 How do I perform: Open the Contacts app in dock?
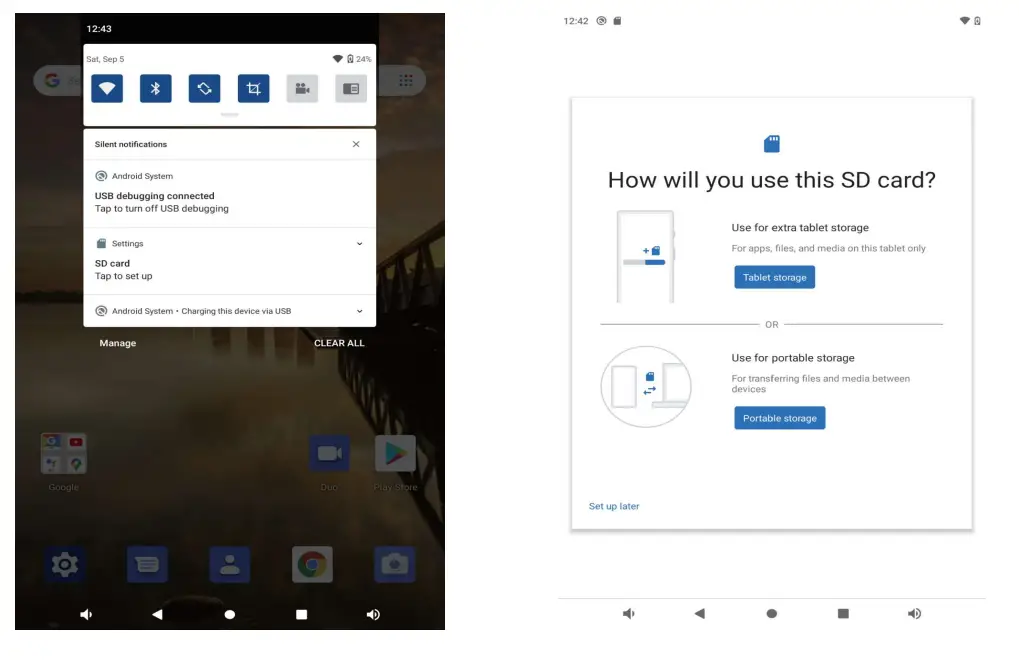(229, 564)
